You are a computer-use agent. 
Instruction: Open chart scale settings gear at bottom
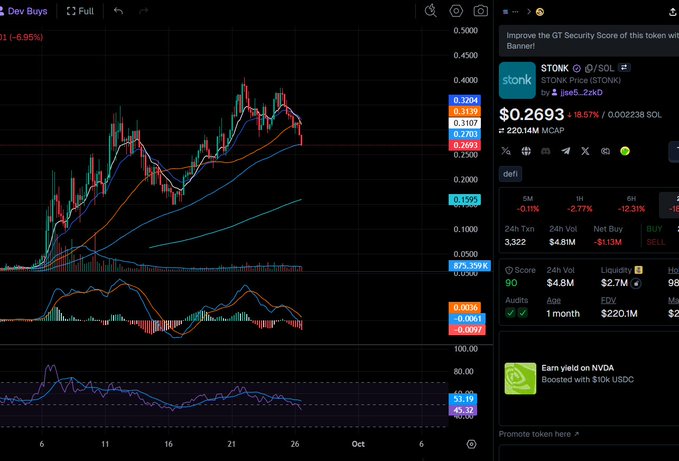coord(472,444)
